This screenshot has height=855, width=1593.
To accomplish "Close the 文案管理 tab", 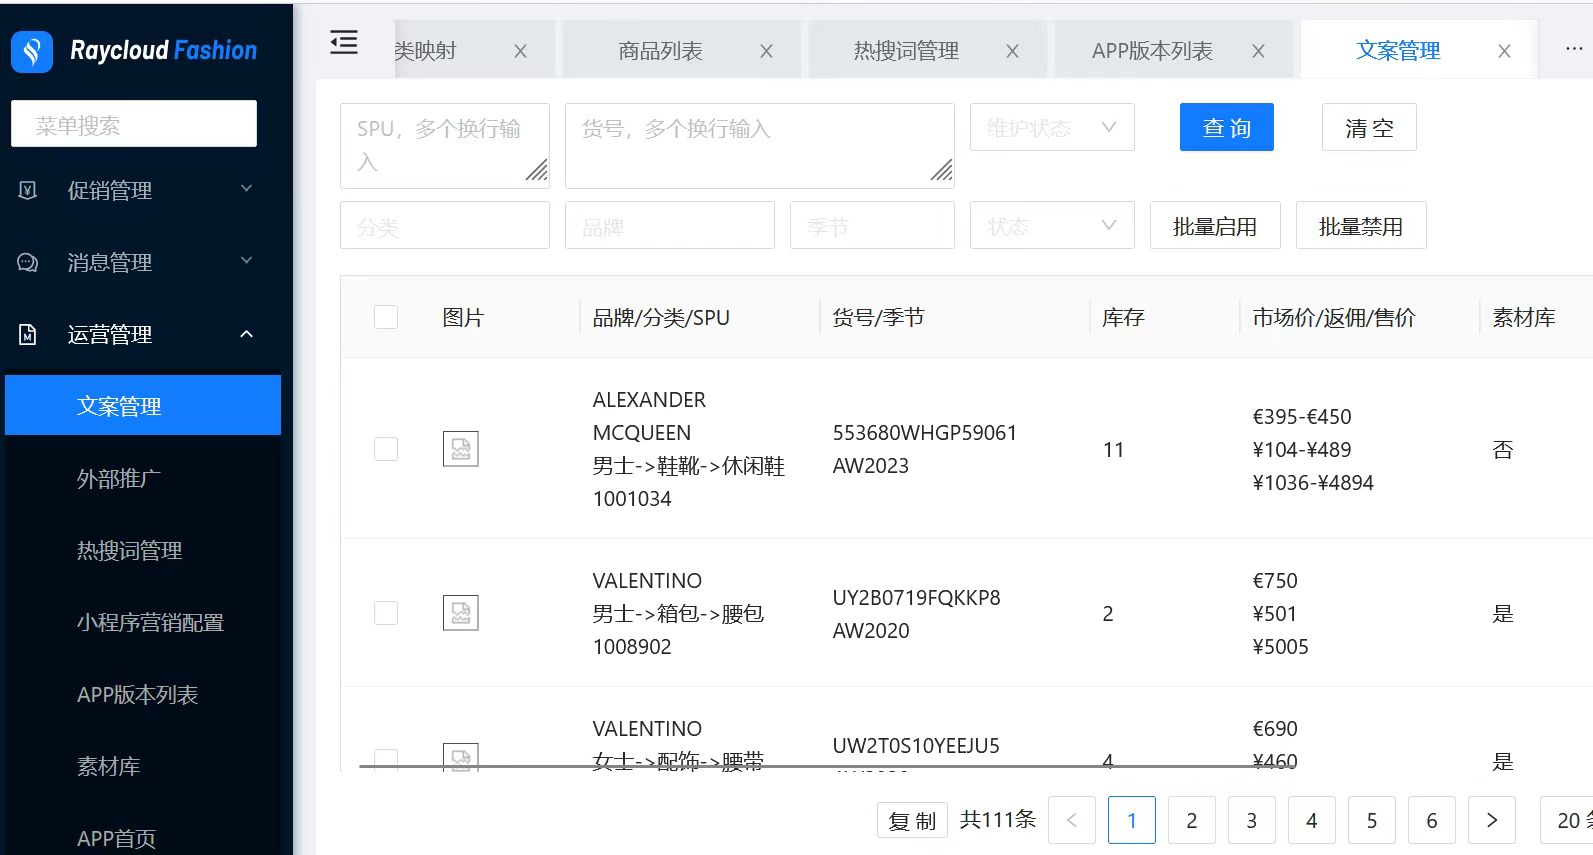I will pos(1504,51).
